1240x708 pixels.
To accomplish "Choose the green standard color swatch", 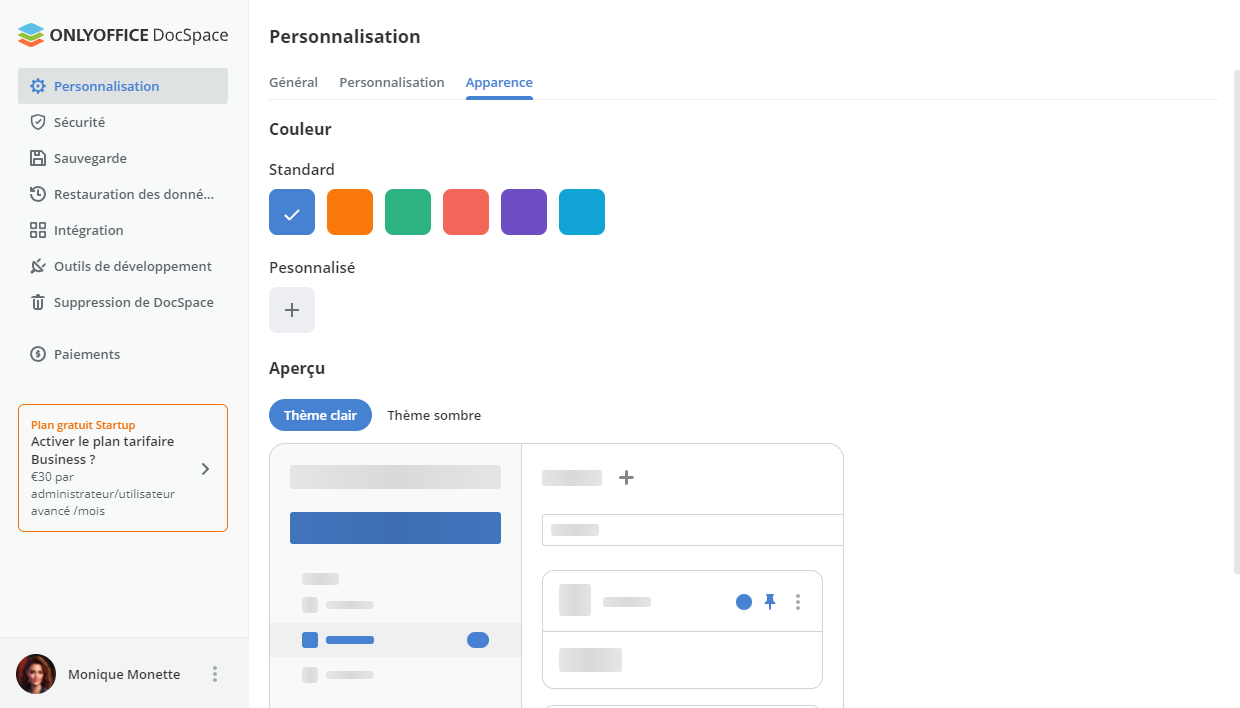I will 408,212.
